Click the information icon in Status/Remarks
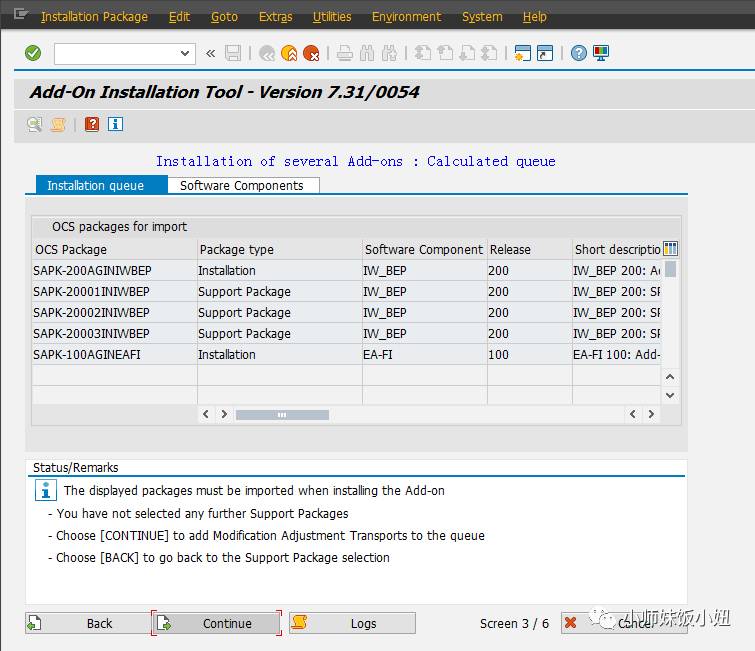This screenshot has width=755, height=651. [46, 490]
